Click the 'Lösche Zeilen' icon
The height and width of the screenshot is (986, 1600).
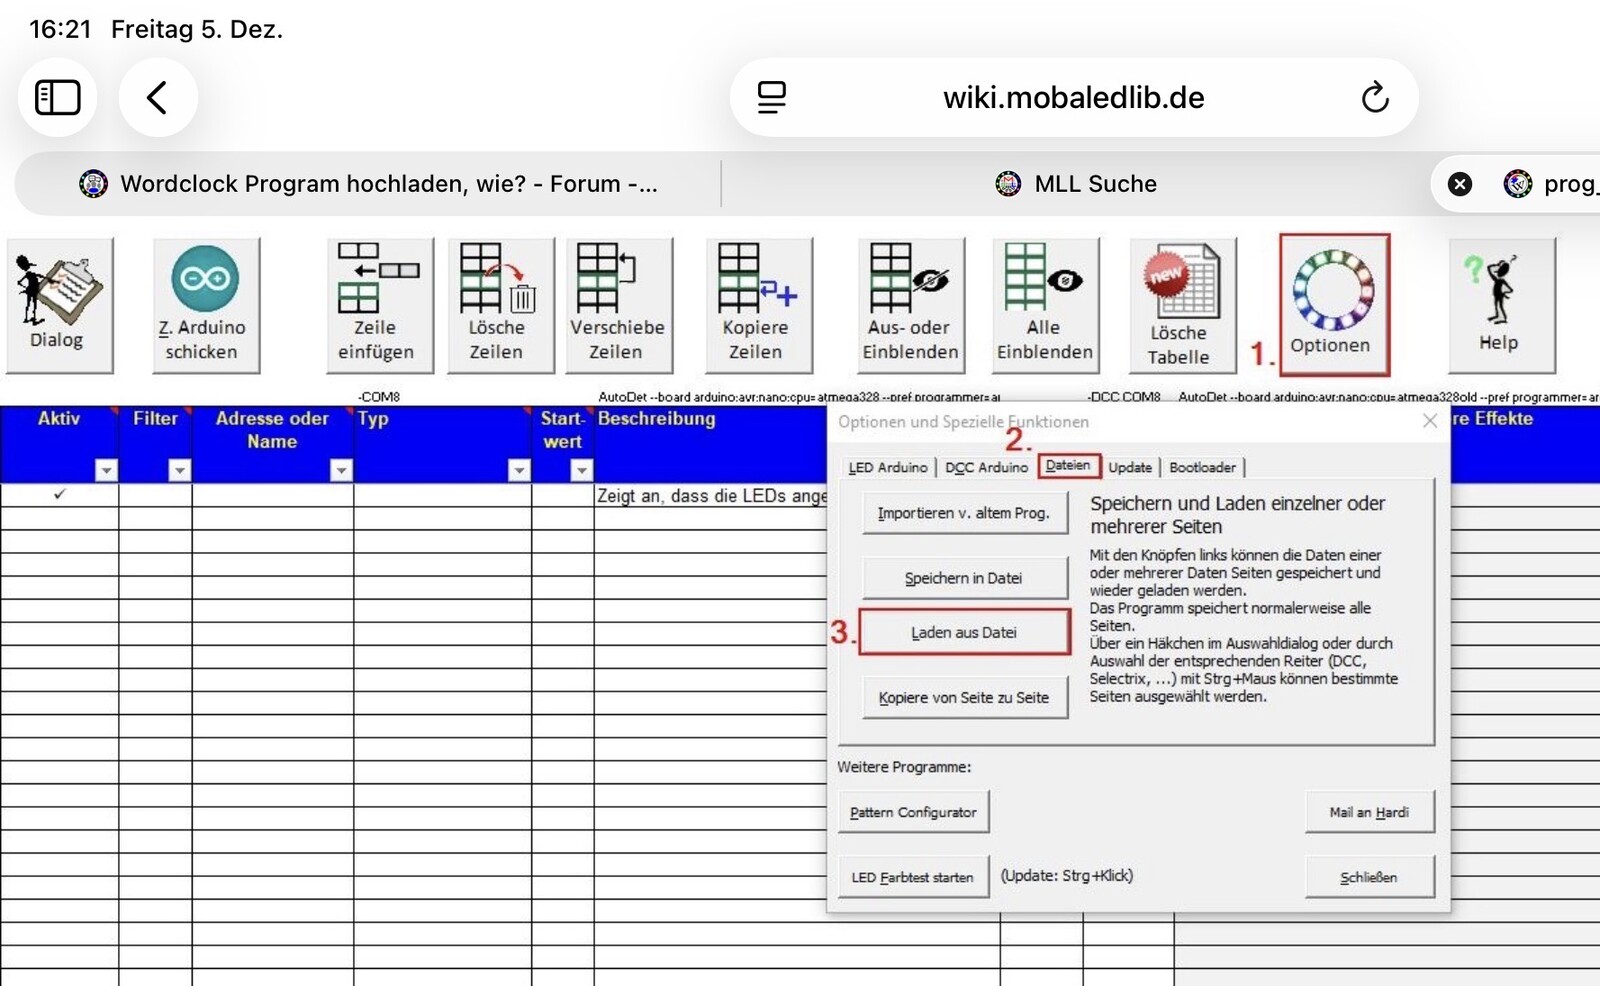click(x=499, y=305)
